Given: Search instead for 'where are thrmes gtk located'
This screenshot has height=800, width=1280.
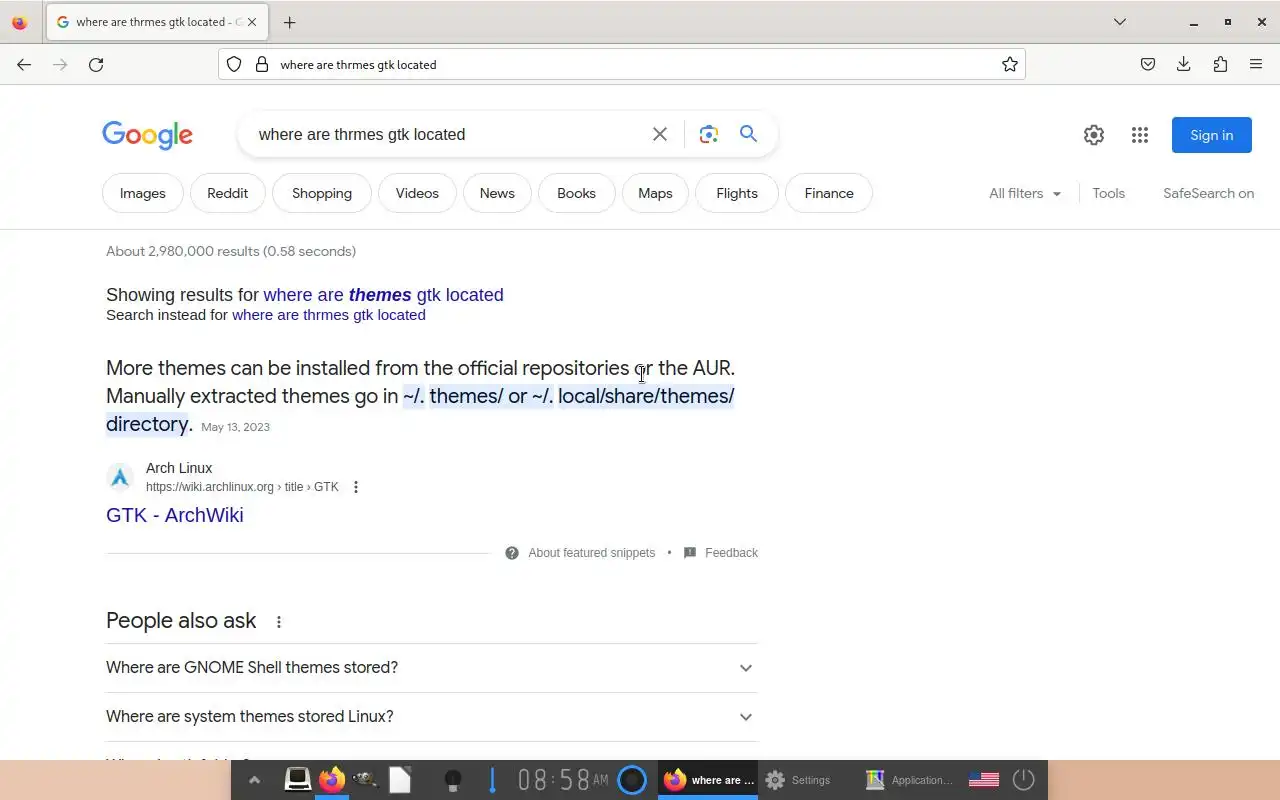Looking at the screenshot, I should tap(329, 315).
